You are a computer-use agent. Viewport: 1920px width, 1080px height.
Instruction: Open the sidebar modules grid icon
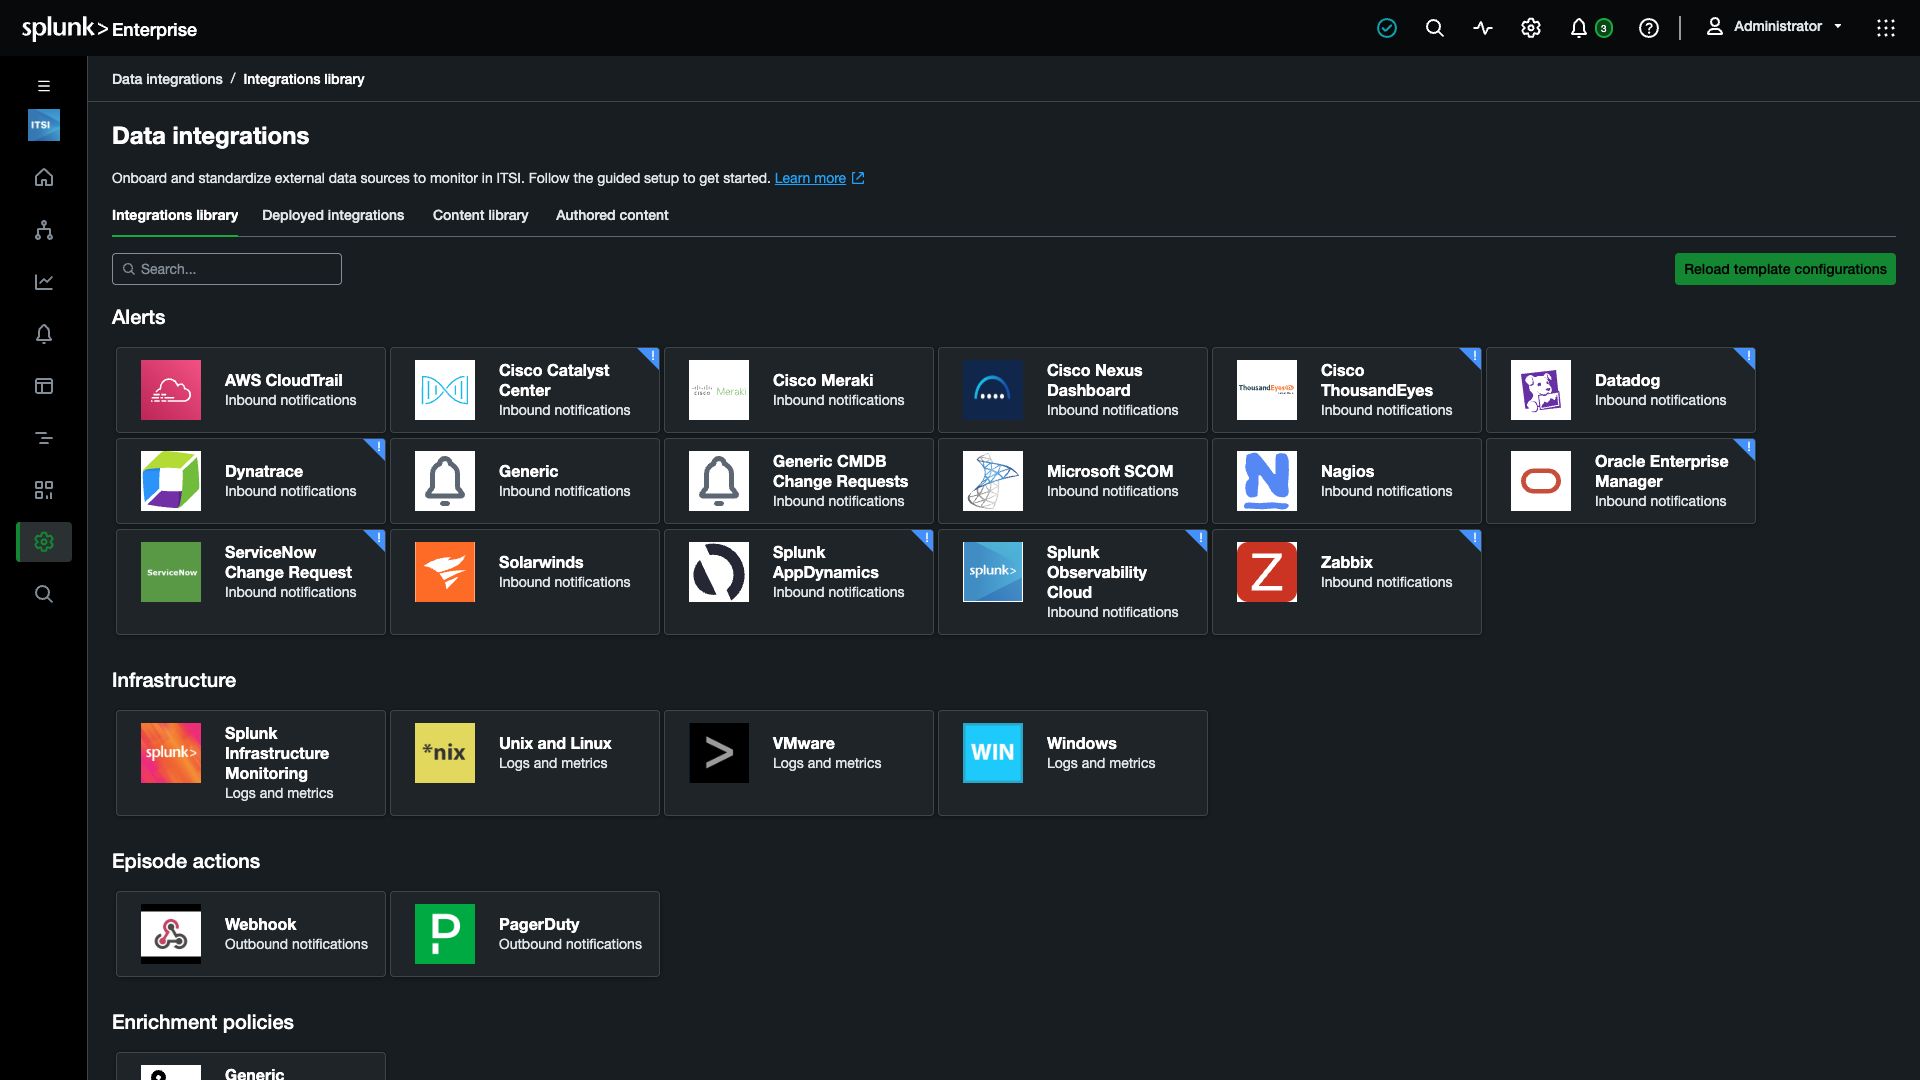point(43,490)
